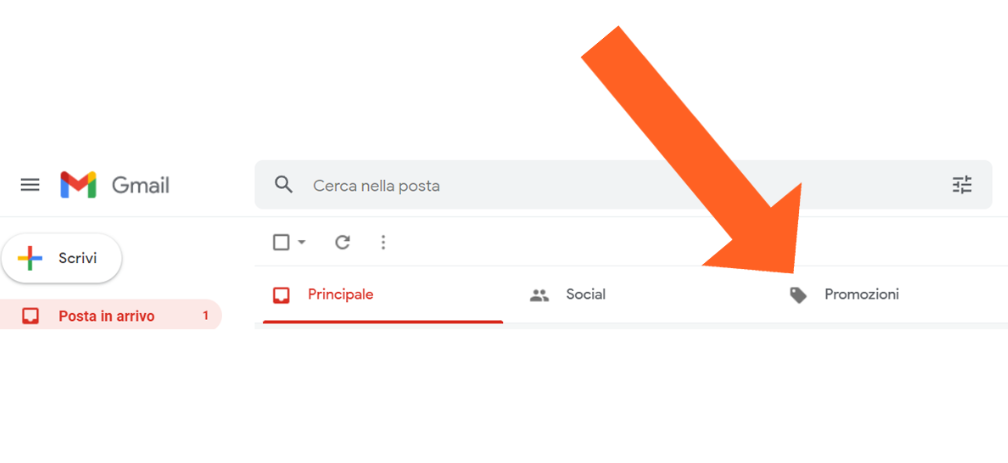Click the Social people icon
1008x463 pixels.
point(539,295)
